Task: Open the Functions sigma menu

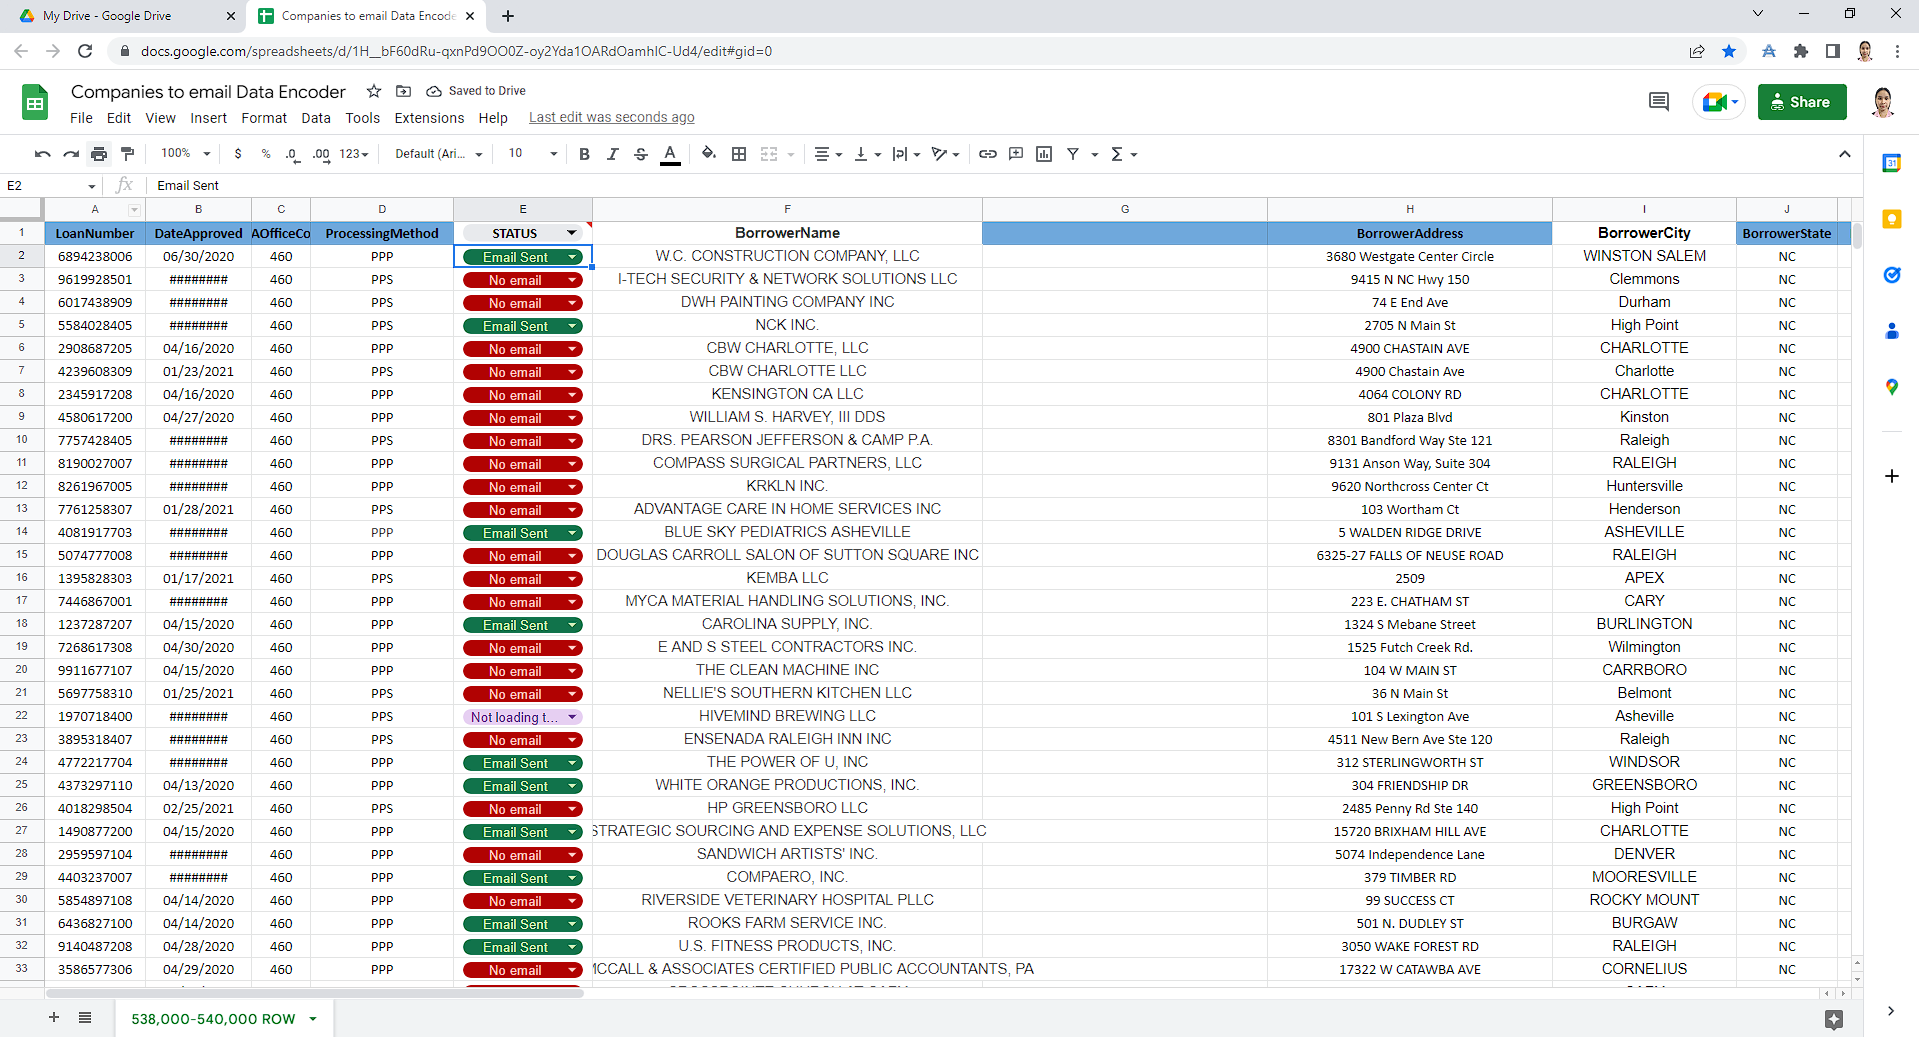Action: 1124,154
